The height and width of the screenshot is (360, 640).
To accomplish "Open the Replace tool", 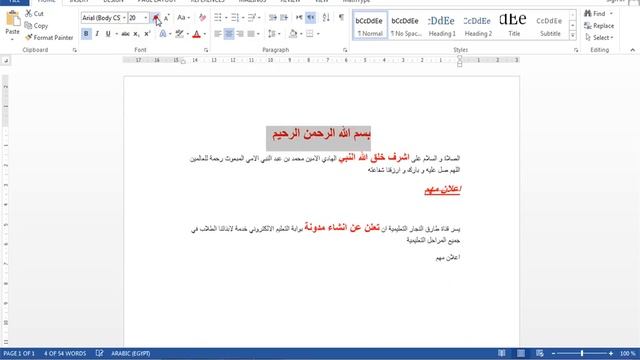I will click(x=599, y=26).
